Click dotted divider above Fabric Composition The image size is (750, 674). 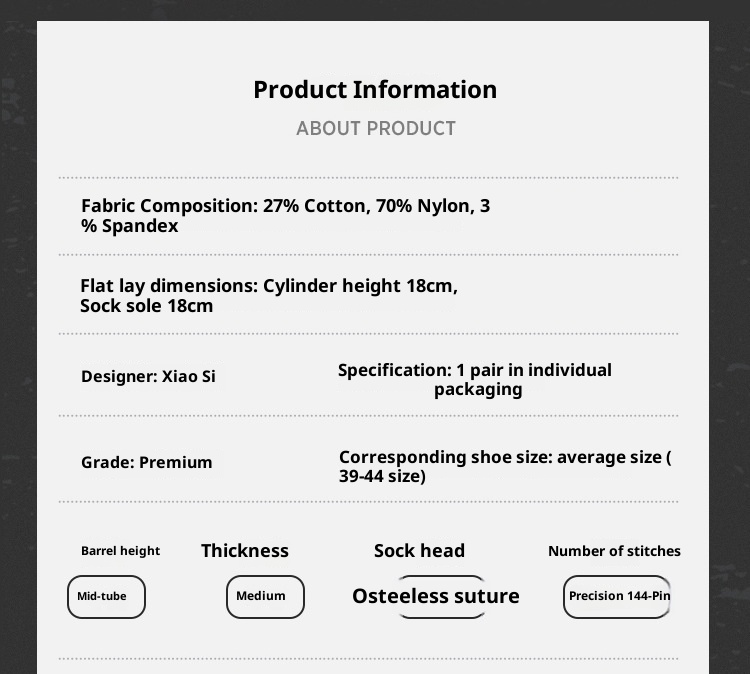368,178
